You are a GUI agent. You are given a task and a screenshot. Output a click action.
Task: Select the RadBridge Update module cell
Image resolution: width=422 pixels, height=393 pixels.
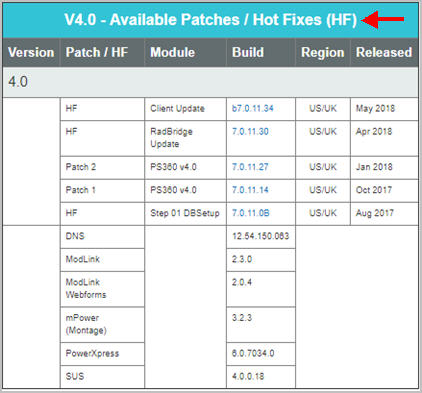click(185, 138)
